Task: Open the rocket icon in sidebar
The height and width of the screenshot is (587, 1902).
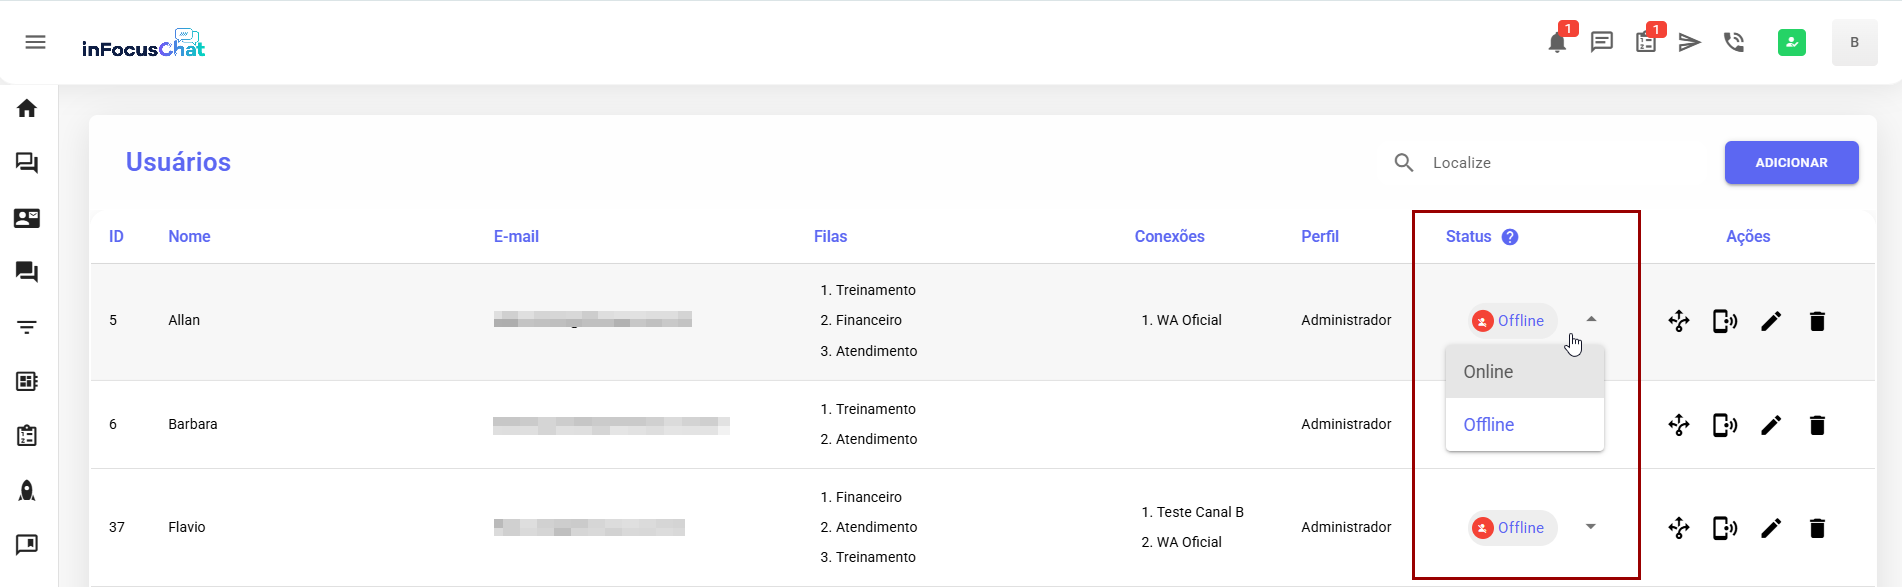Action: click(x=27, y=490)
